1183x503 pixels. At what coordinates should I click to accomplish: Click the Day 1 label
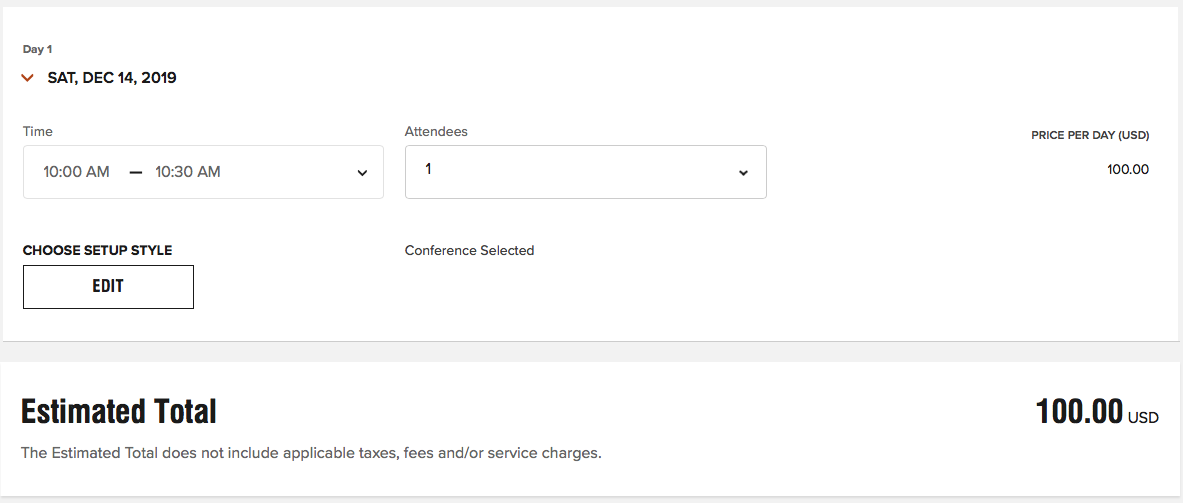tap(38, 50)
